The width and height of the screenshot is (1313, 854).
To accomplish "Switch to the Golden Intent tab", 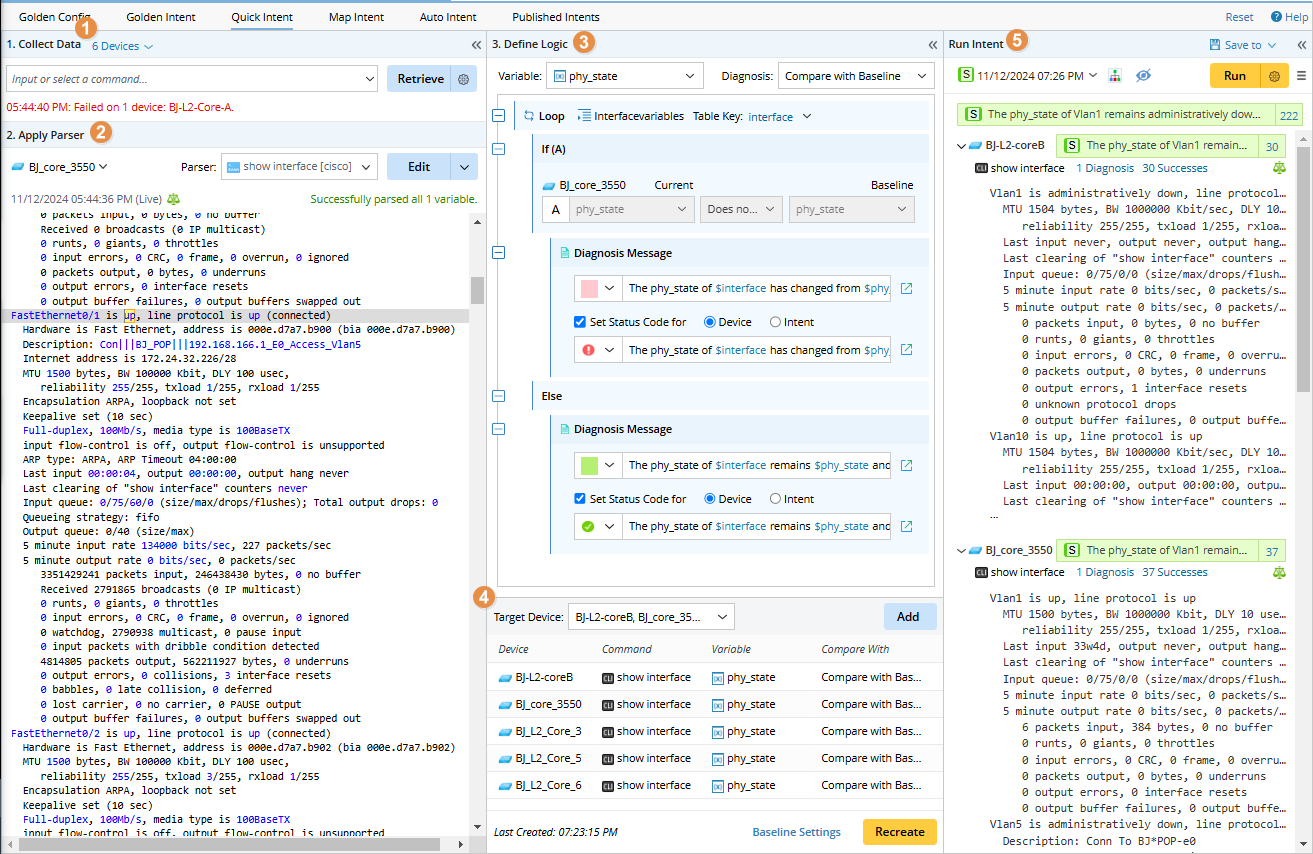I will point(161,17).
